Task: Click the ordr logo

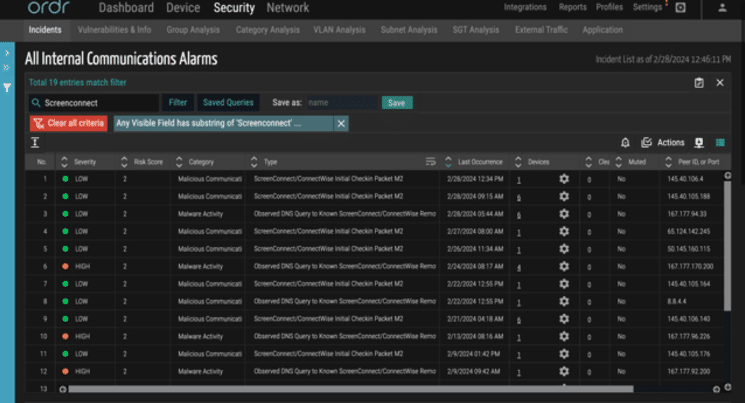Action: (48, 7)
